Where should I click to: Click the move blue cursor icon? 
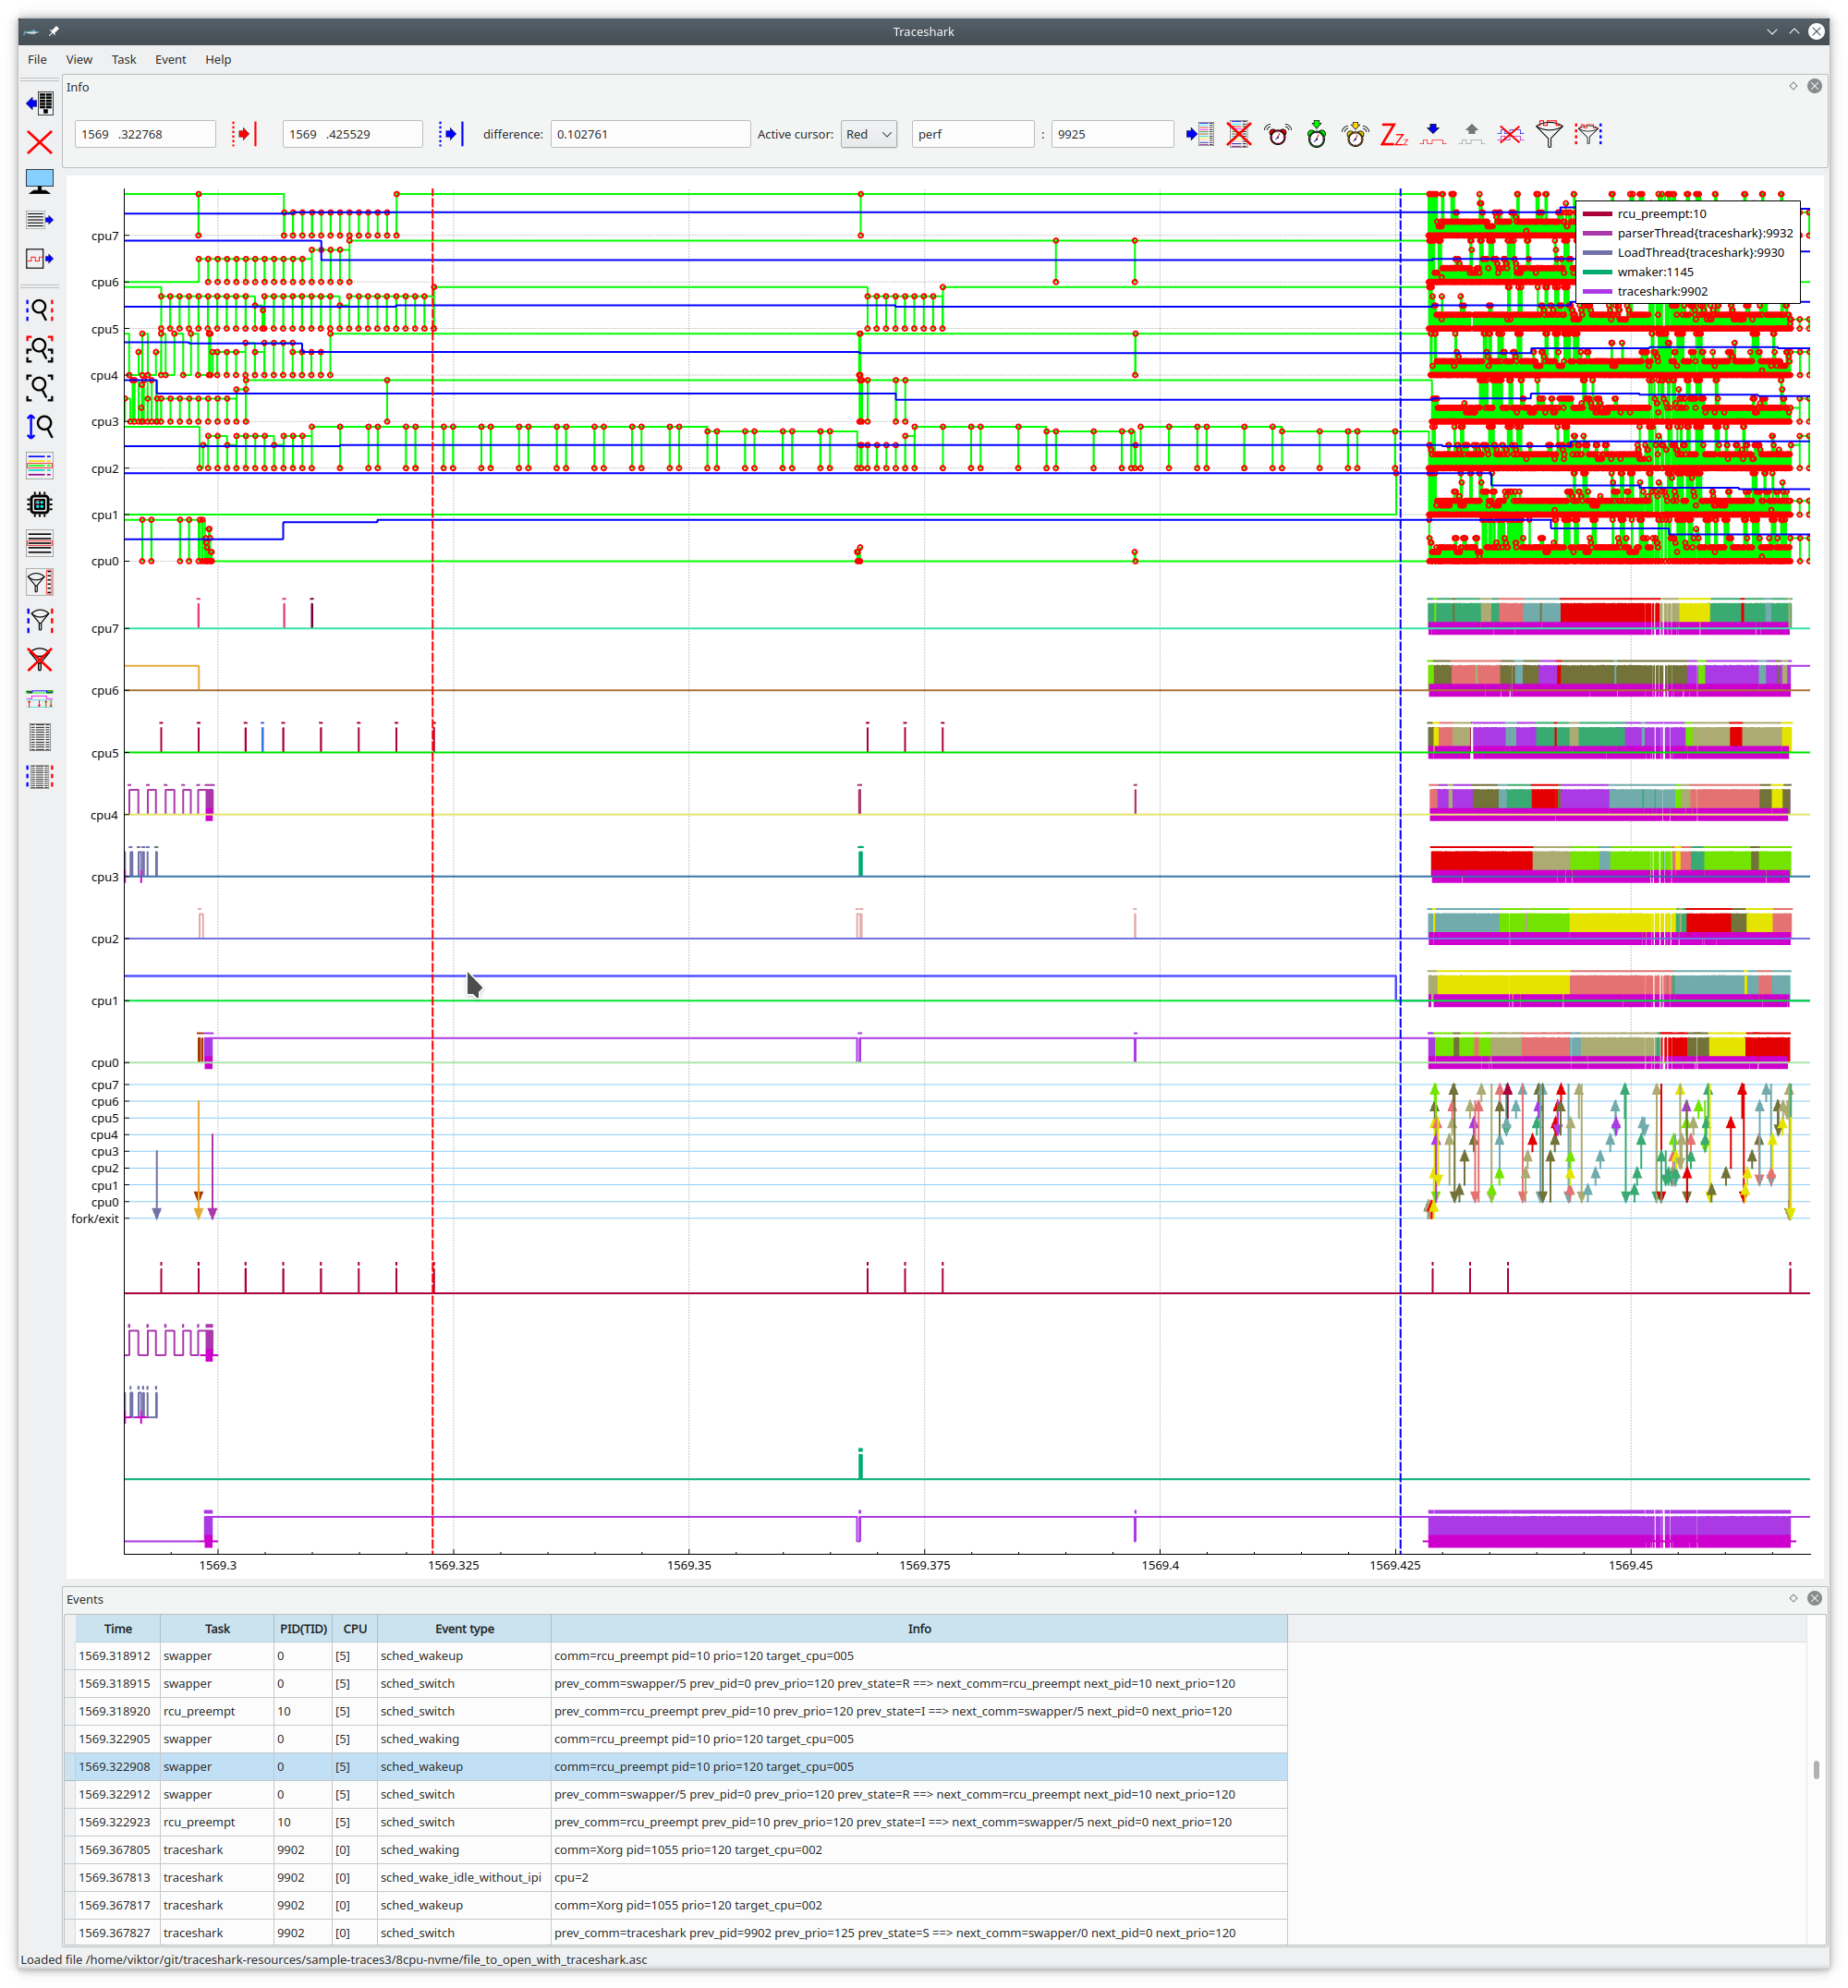pyautogui.click(x=451, y=134)
